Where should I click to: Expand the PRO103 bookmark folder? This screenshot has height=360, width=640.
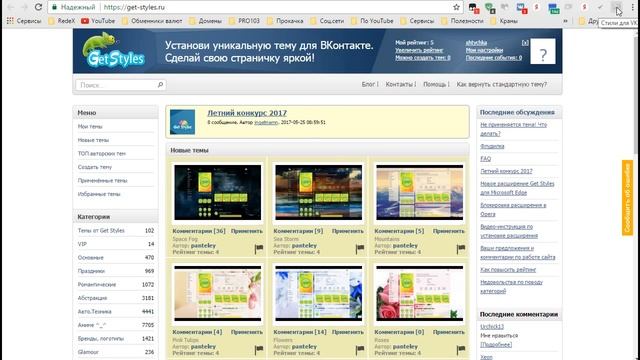pos(244,20)
